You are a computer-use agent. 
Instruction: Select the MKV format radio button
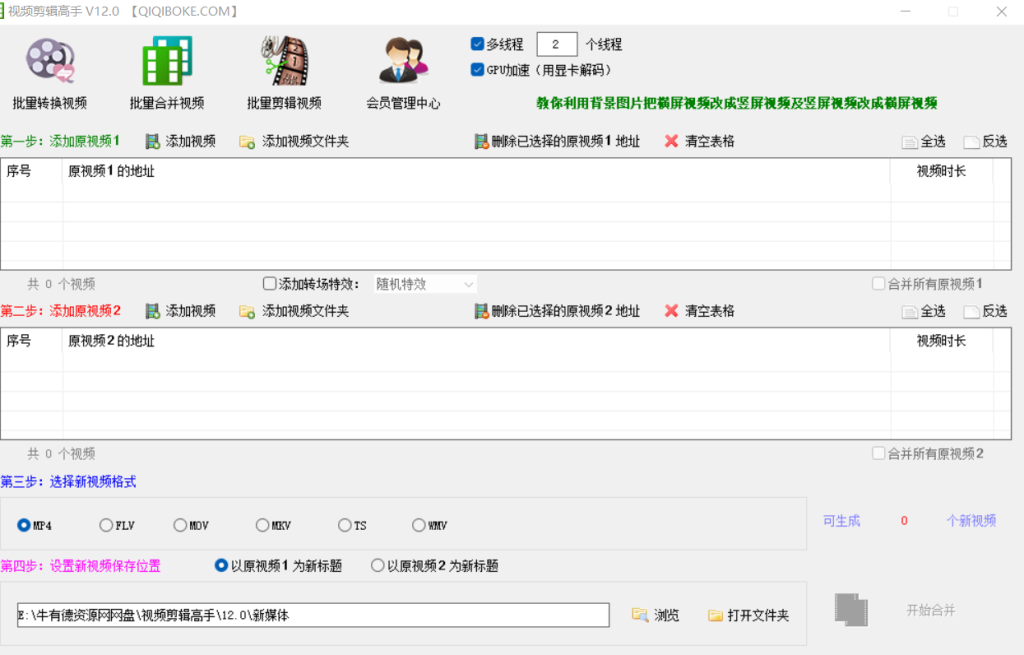coord(262,525)
